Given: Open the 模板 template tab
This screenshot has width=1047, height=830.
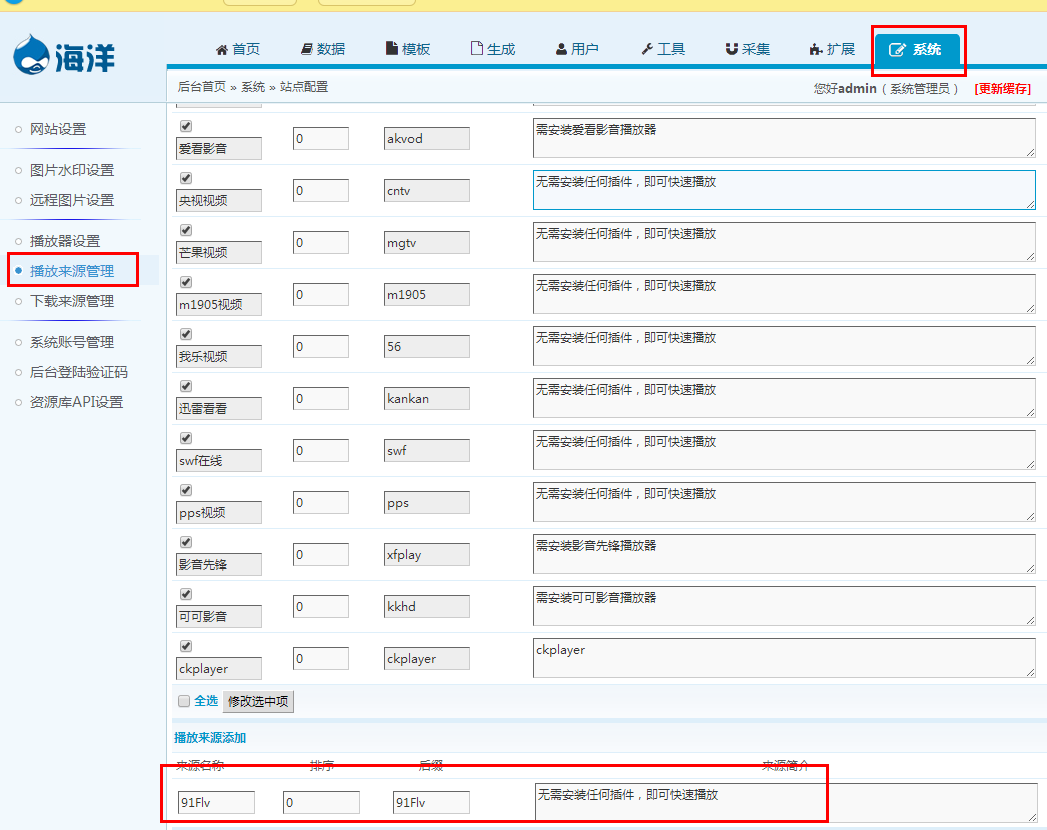Looking at the screenshot, I should [x=408, y=49].
